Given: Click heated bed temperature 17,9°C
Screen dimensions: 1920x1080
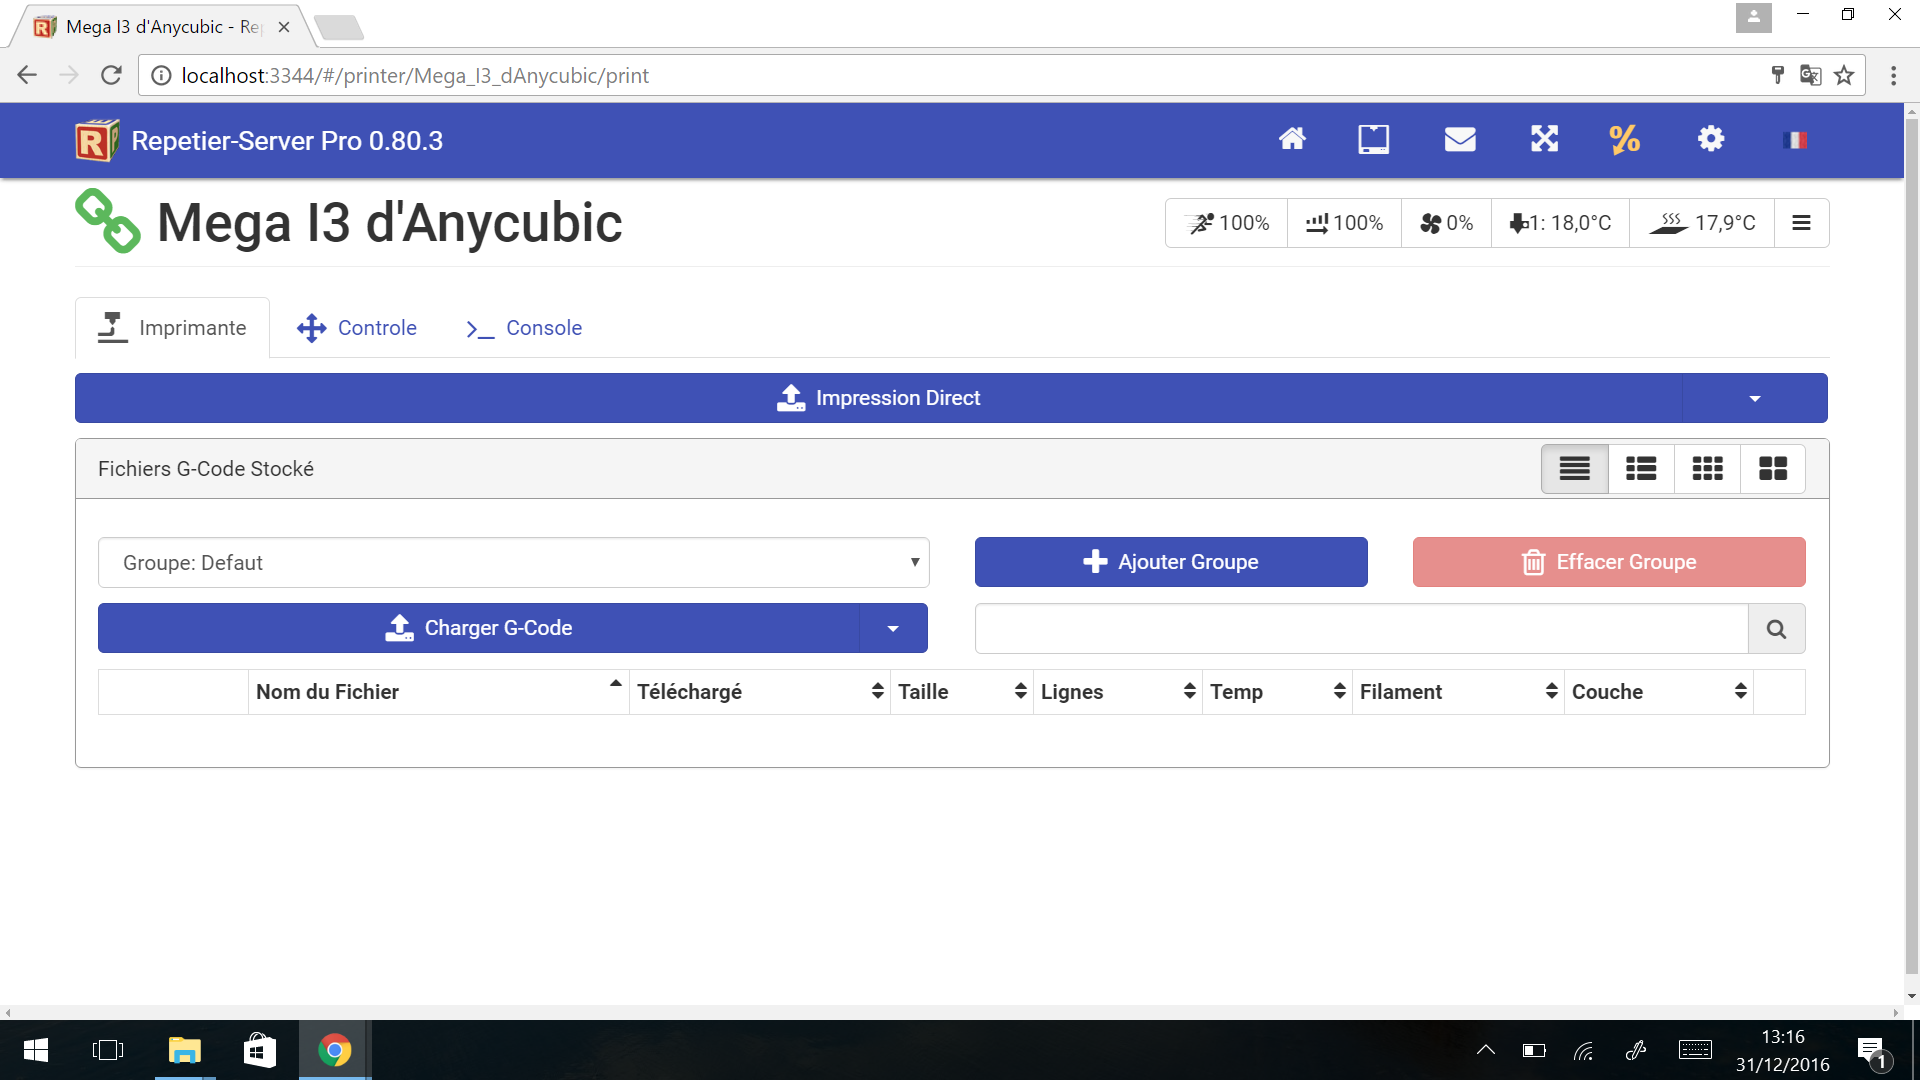Looking at the screenshot, I should [x=1702, y=223].
